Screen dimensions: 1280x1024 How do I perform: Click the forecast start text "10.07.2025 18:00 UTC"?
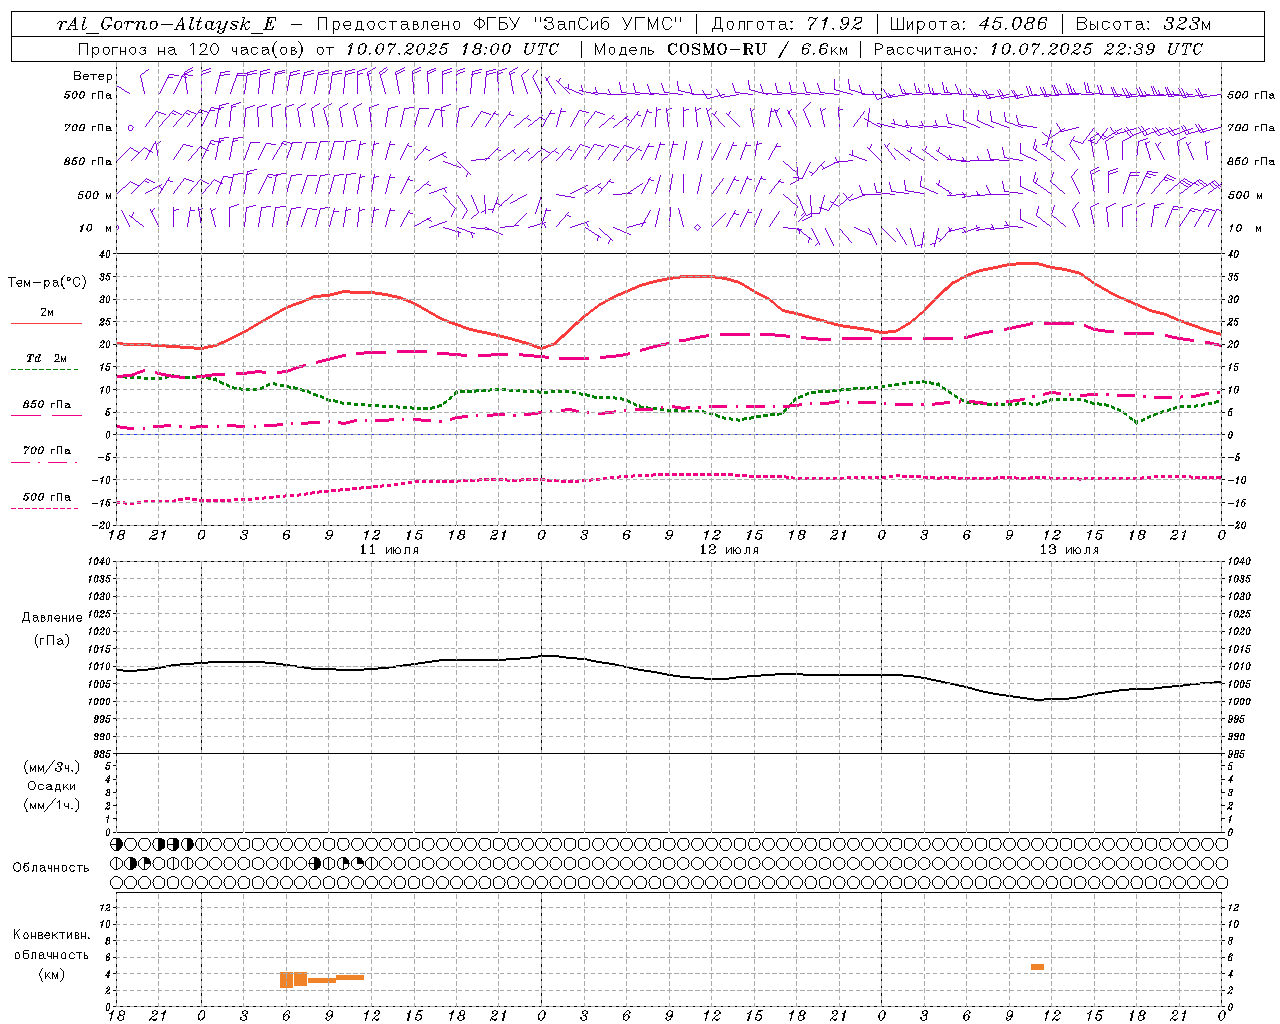point(451,49)
